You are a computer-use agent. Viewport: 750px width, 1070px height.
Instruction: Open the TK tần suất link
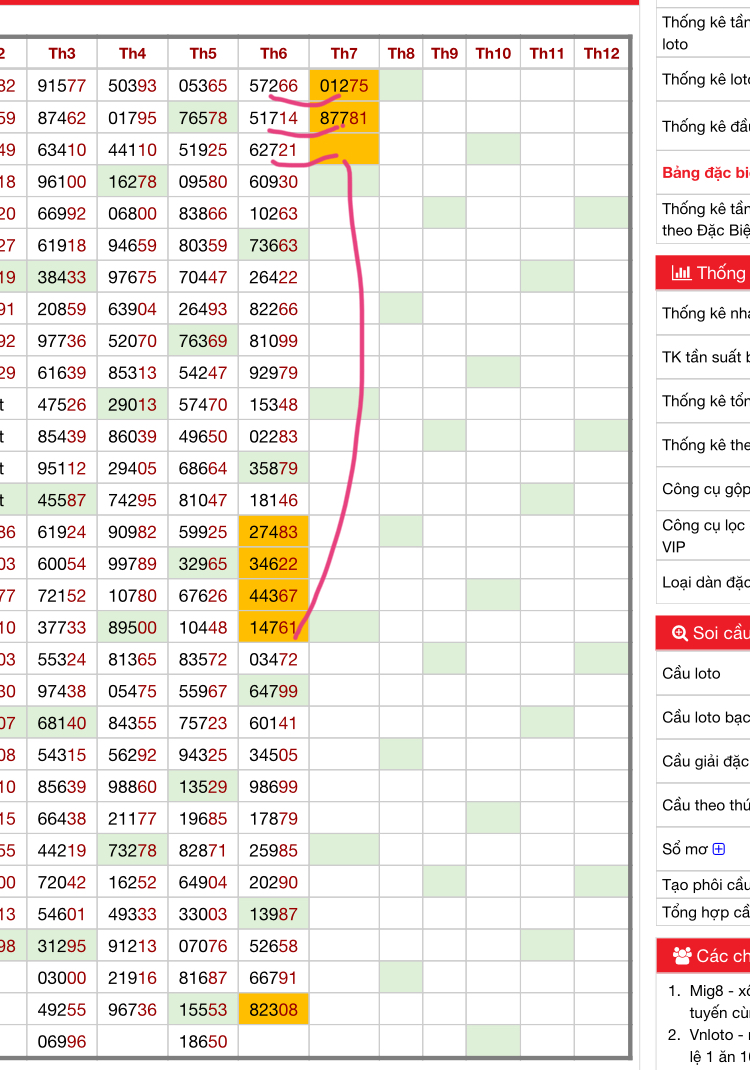click(705, 357)
